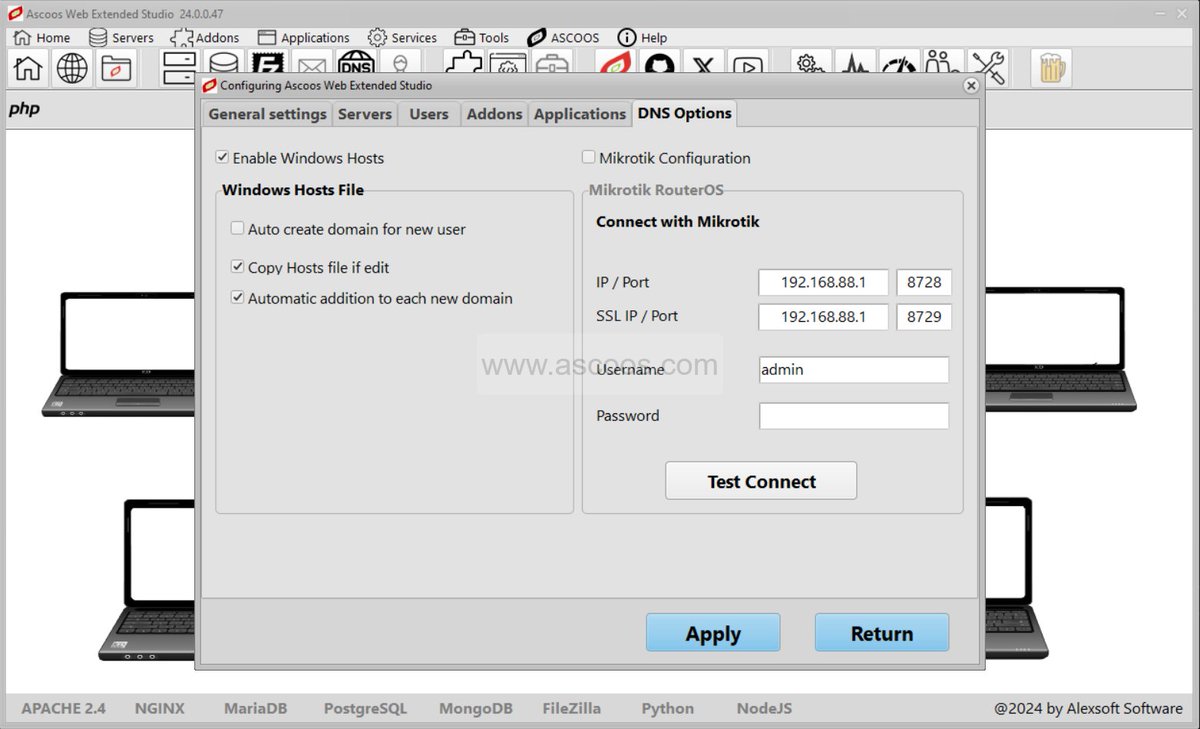
Task: Select the DNS Options tab
Action: [685, 113]
